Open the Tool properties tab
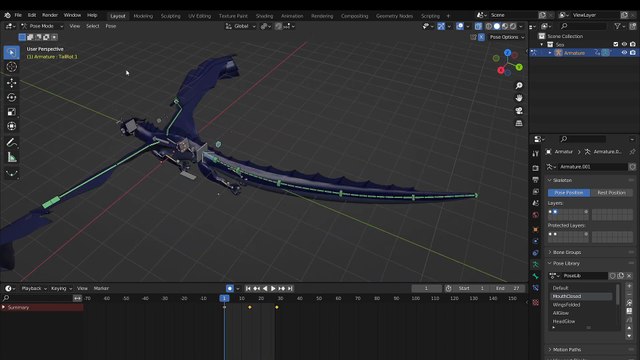The height and width of the screenshot is (360, 640). 536,153
